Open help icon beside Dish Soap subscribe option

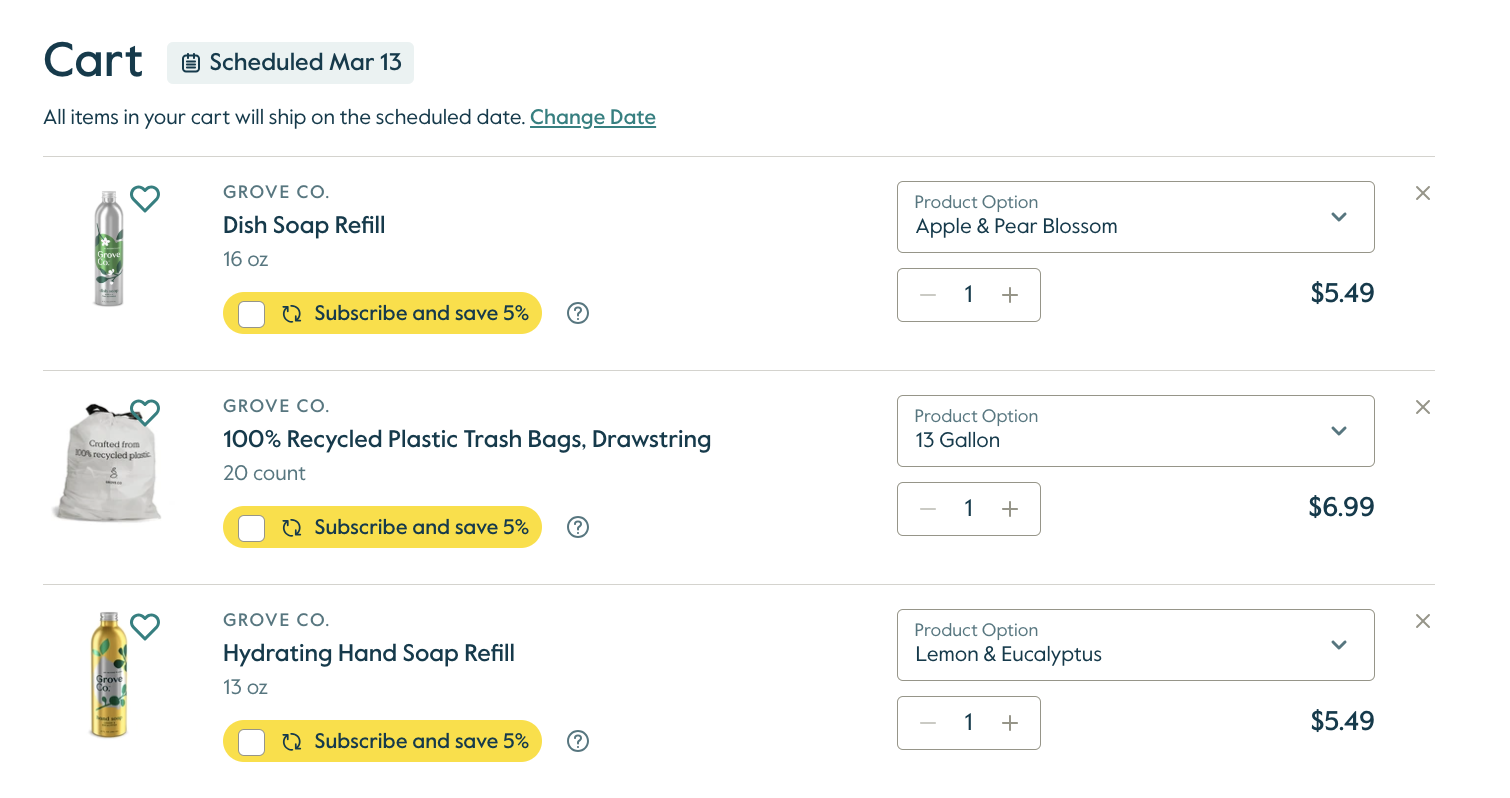click(x=578, y=313)
